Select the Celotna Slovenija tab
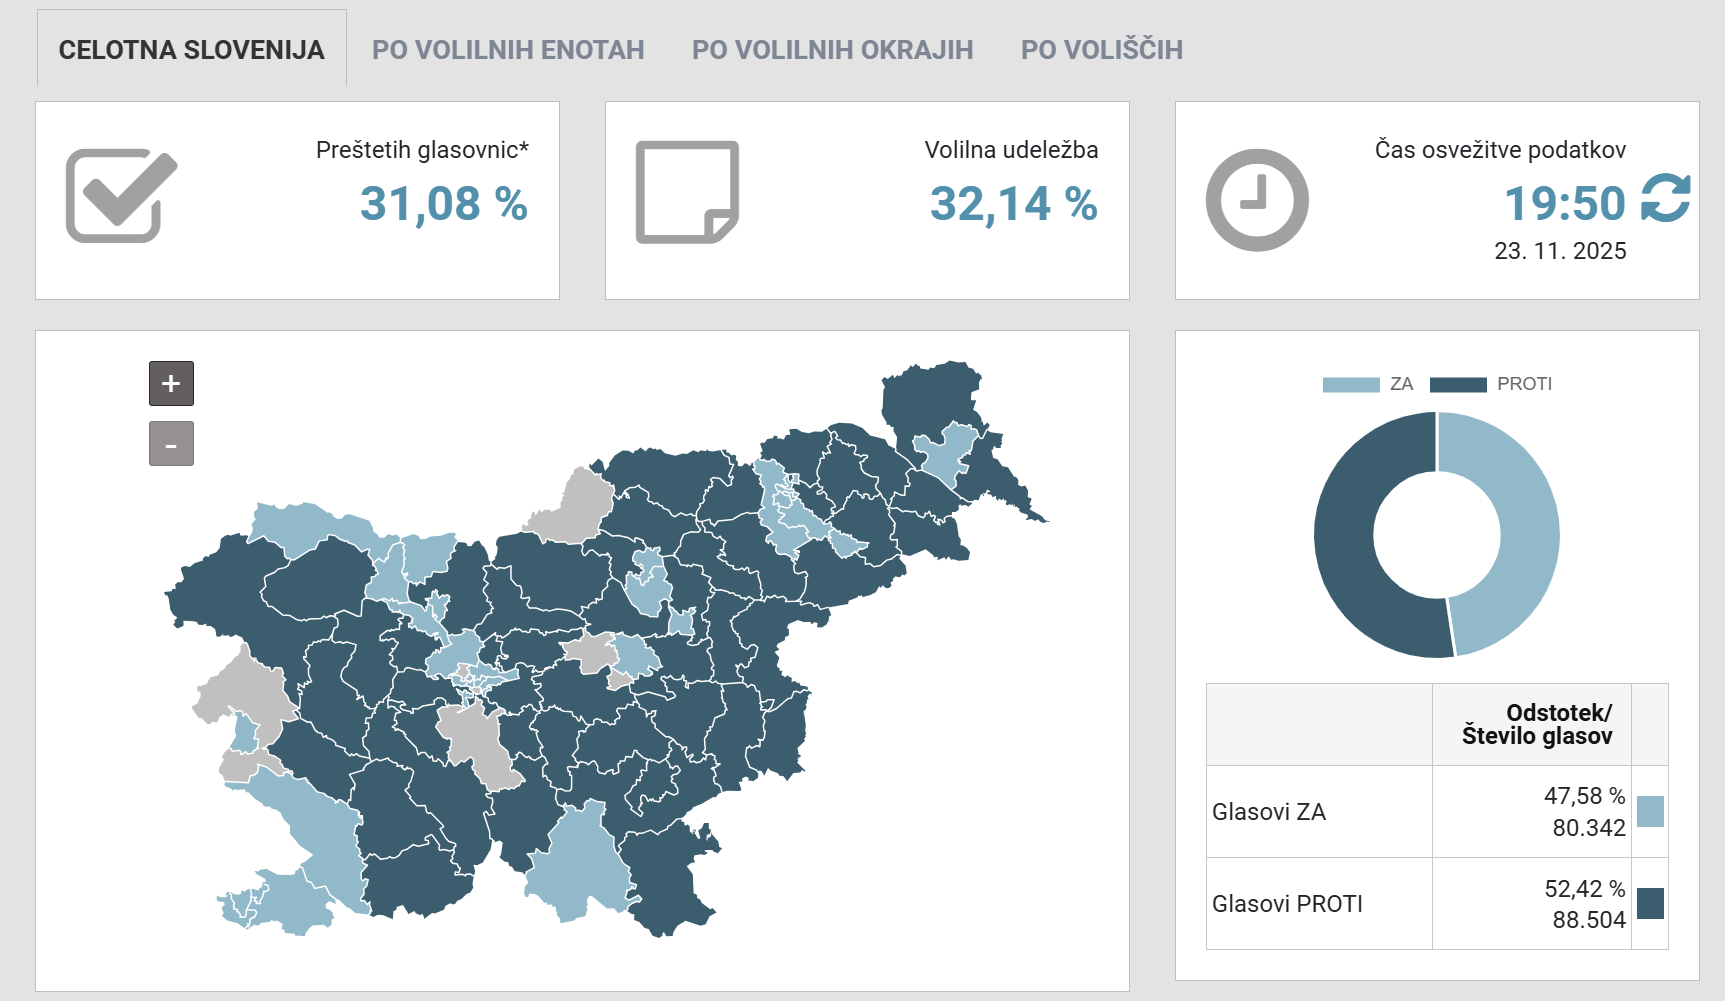 [x=192, y=50]
